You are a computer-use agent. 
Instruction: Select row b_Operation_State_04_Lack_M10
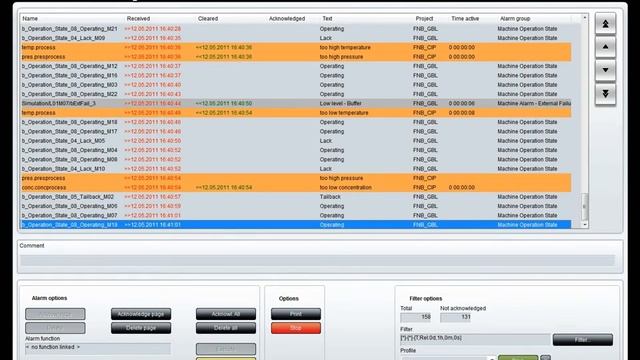coord(296,169)
